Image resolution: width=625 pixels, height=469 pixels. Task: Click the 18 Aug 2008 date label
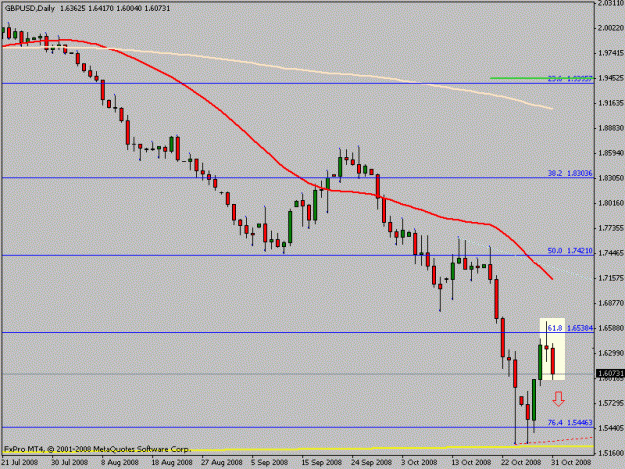[170, 462]
